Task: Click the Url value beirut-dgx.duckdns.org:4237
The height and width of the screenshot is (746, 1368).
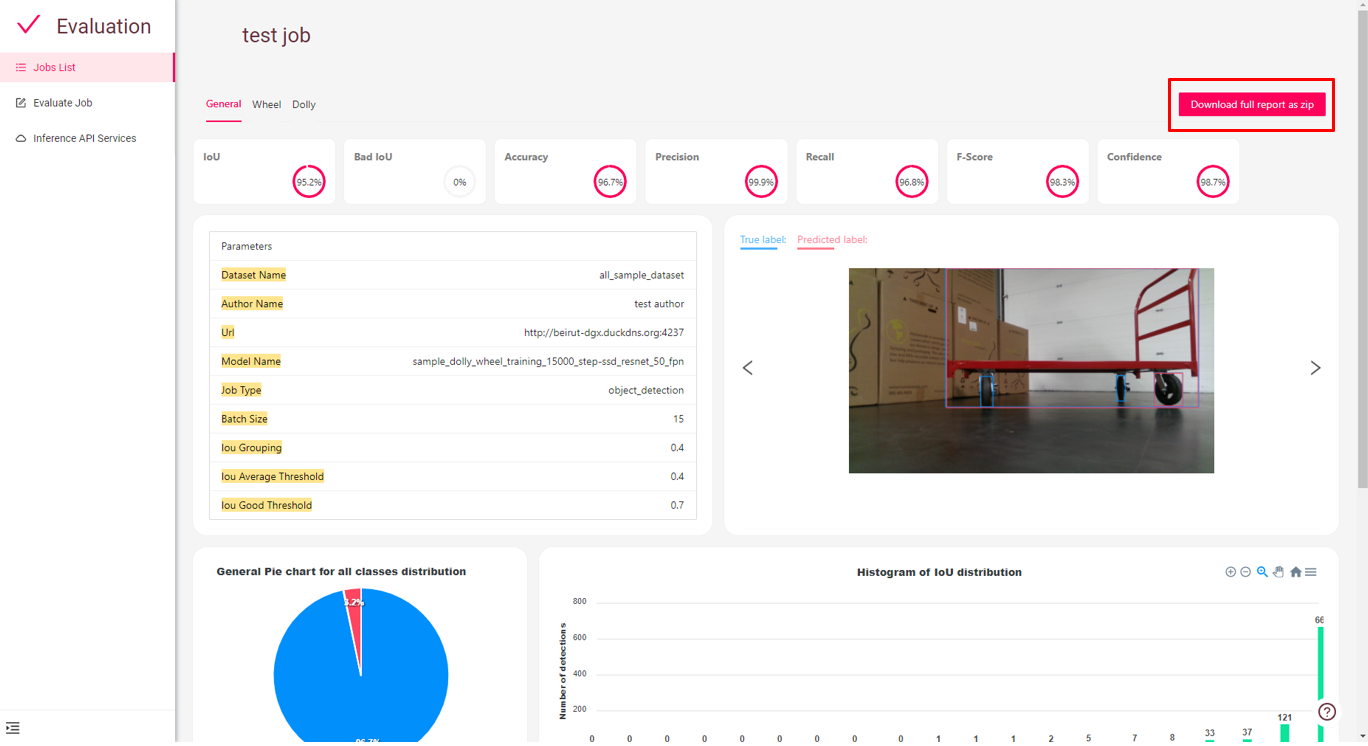Action: click(x=604, y=332)
